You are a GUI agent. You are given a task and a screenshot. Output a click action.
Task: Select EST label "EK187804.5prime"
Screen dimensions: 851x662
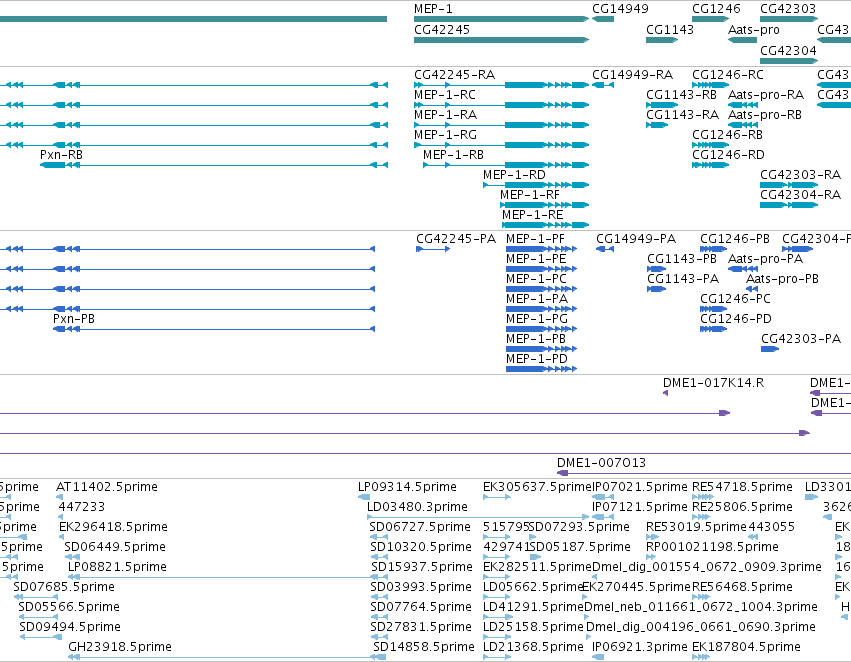click(x=746, y=647)
